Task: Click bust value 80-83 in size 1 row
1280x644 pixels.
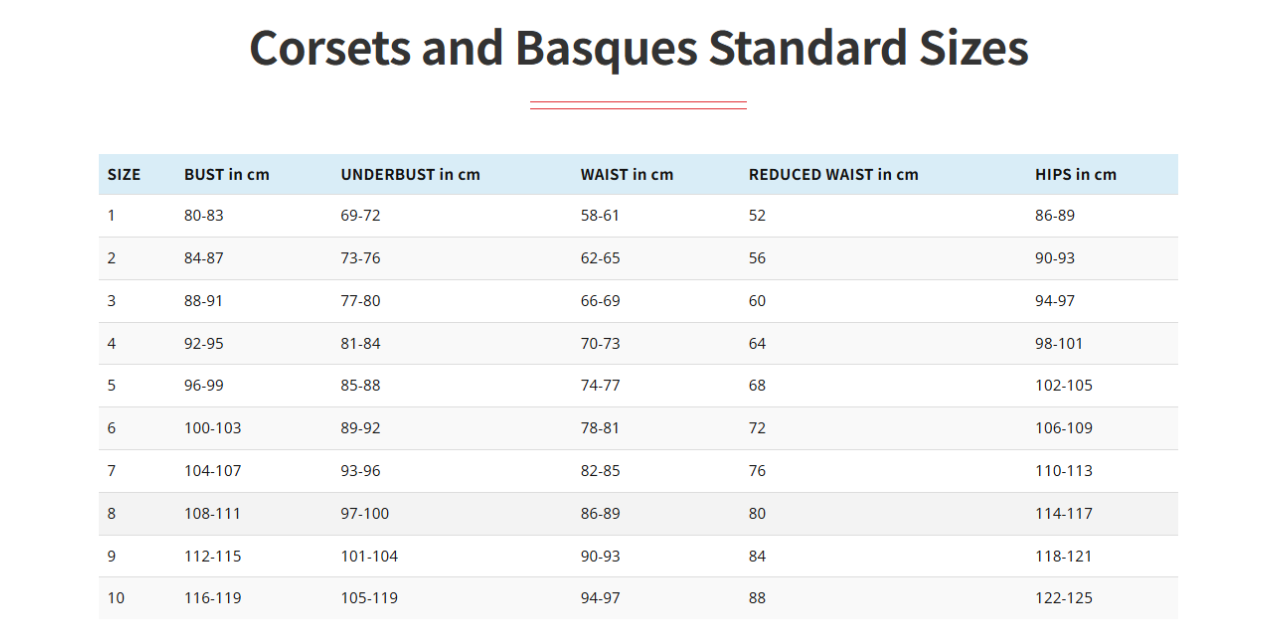Action: [x=203, y=215]
